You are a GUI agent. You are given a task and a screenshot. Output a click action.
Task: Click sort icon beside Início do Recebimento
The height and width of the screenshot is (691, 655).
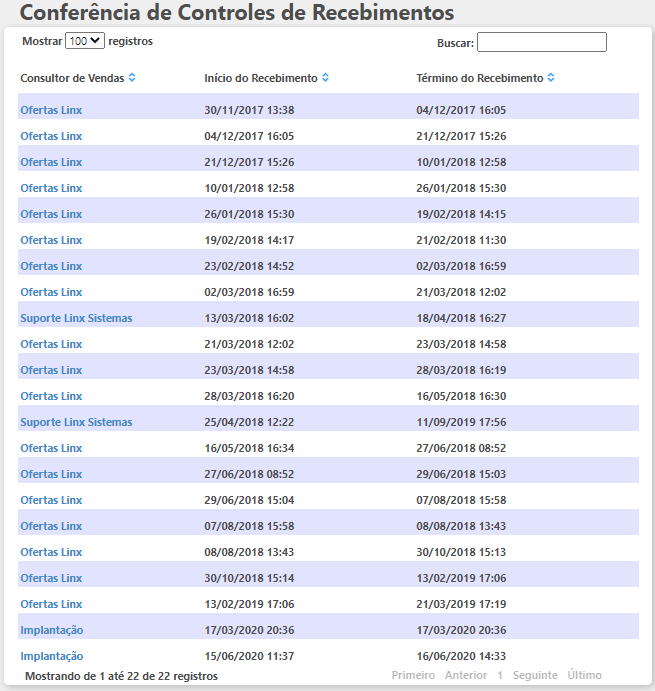point(325,78)
